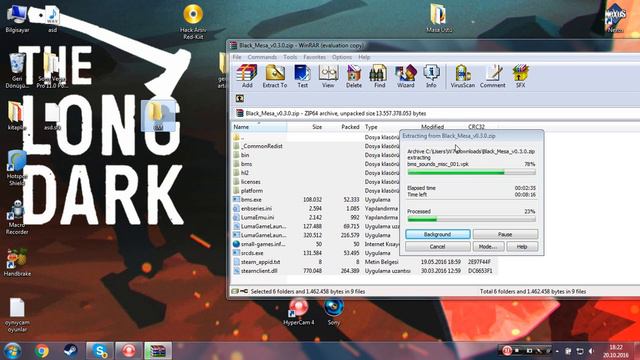Go up one folder level icon
Viewport: 640px width, 360px height.
coord(240,98)
